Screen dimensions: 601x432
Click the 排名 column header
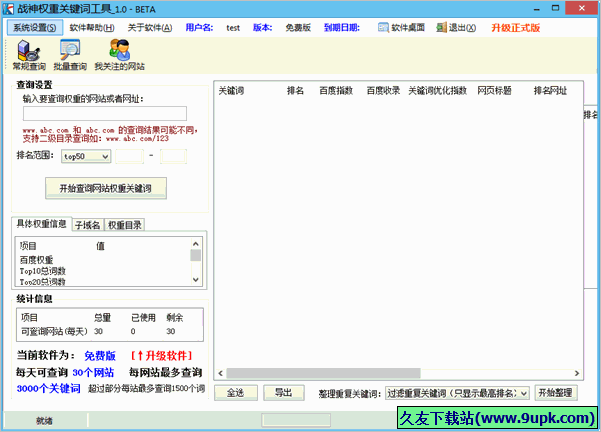pyautogui.click(x=295, y=91)
